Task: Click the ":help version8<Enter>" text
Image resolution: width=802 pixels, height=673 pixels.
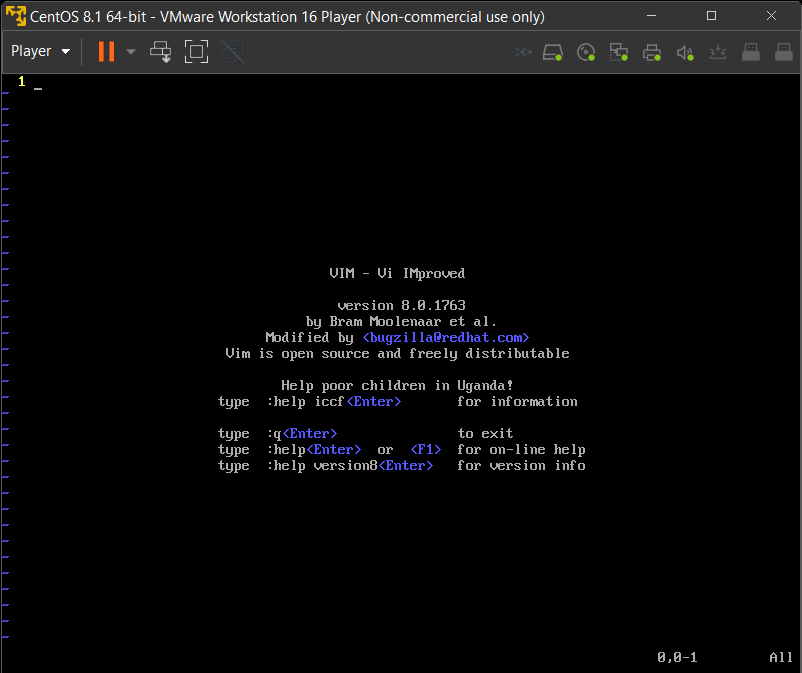Action: pos(350,466)
